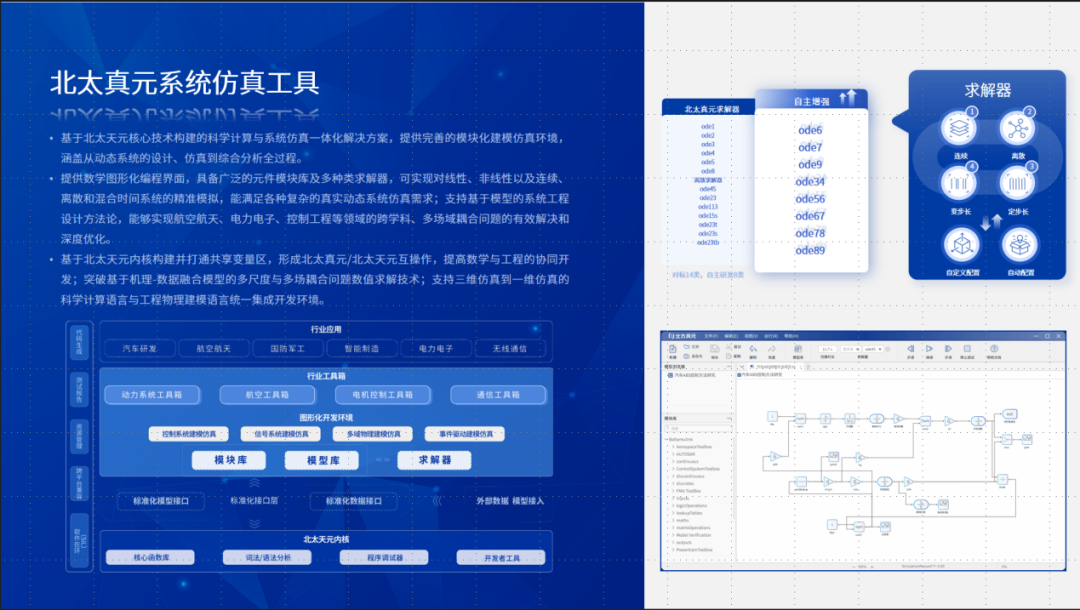Click the stop debugging square icon
The height and width of the screenshot is (610, 1080).
(967, 348)
